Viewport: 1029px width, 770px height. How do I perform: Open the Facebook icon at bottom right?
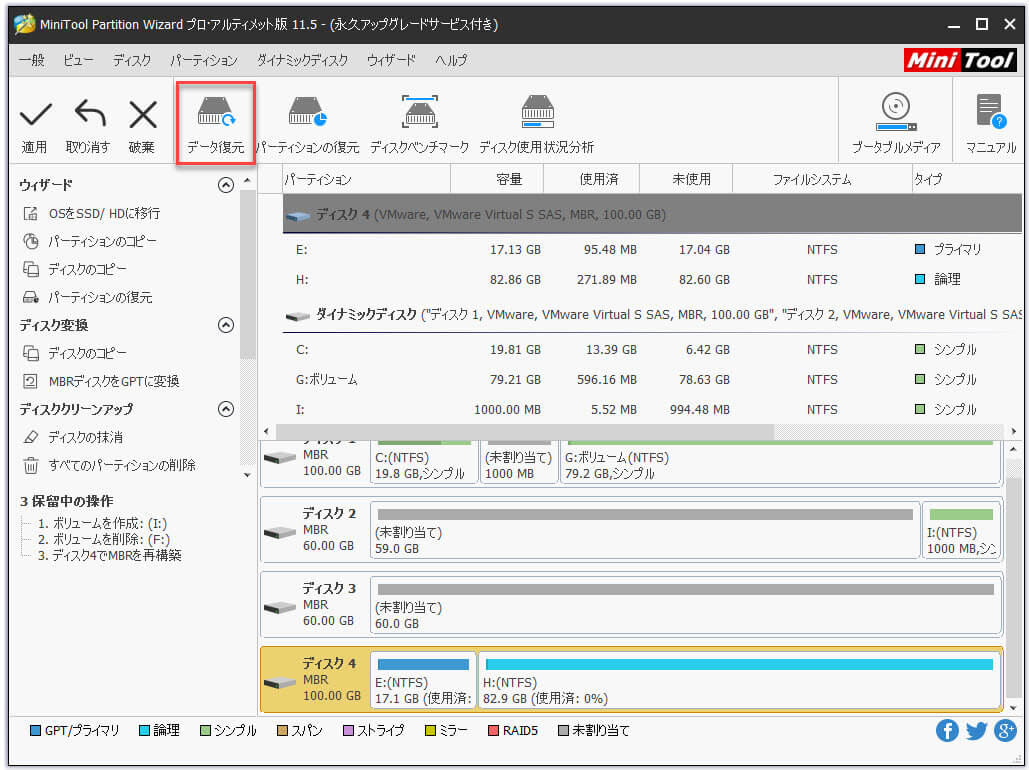pyautogui.click(x=947, y=730)
